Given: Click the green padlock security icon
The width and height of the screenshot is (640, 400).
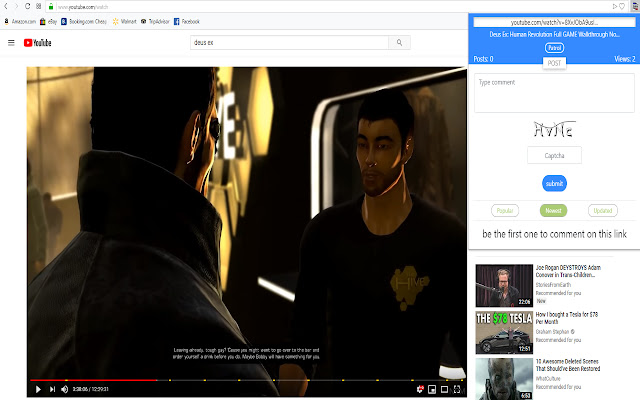Looking at the screenshot, I should point(51,7).
